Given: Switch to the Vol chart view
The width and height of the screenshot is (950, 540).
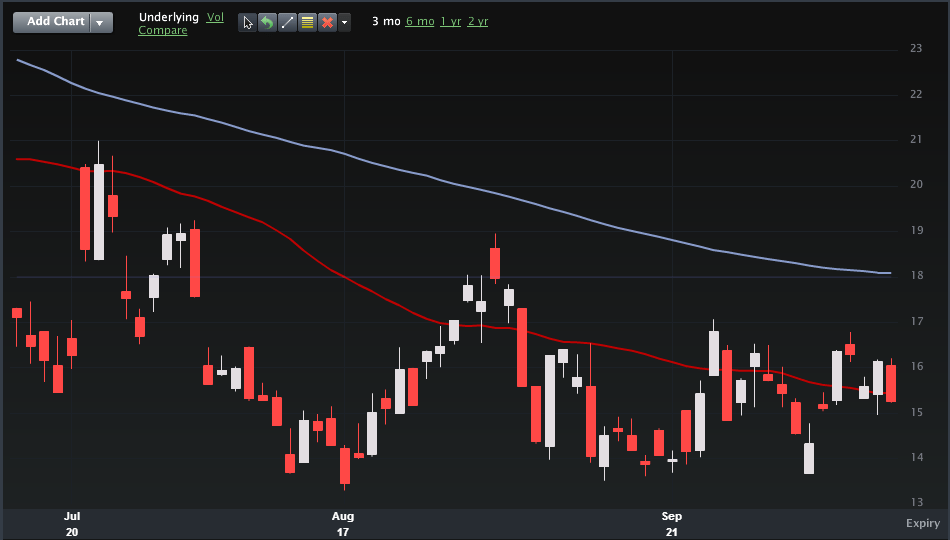Looking at the screenshot, I should (x=215, y=17).
